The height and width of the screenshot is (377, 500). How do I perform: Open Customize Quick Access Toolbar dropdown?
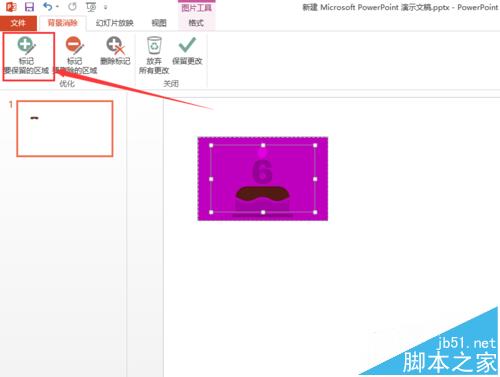point(106,7)
